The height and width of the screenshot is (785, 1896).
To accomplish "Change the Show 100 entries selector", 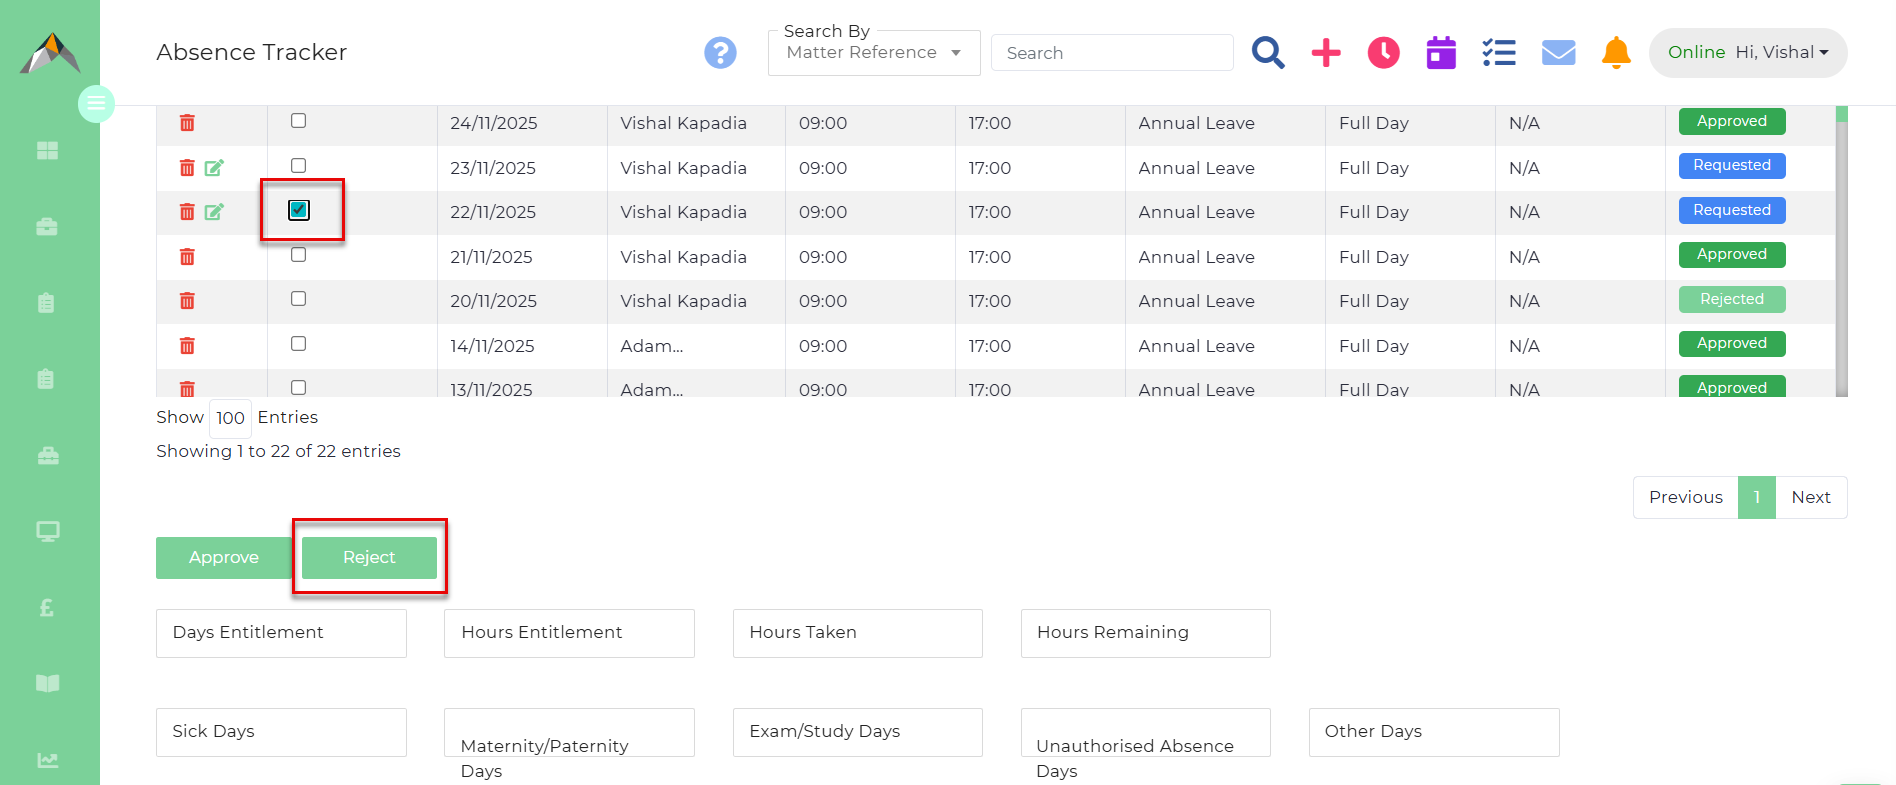I will tap(230, 418).
